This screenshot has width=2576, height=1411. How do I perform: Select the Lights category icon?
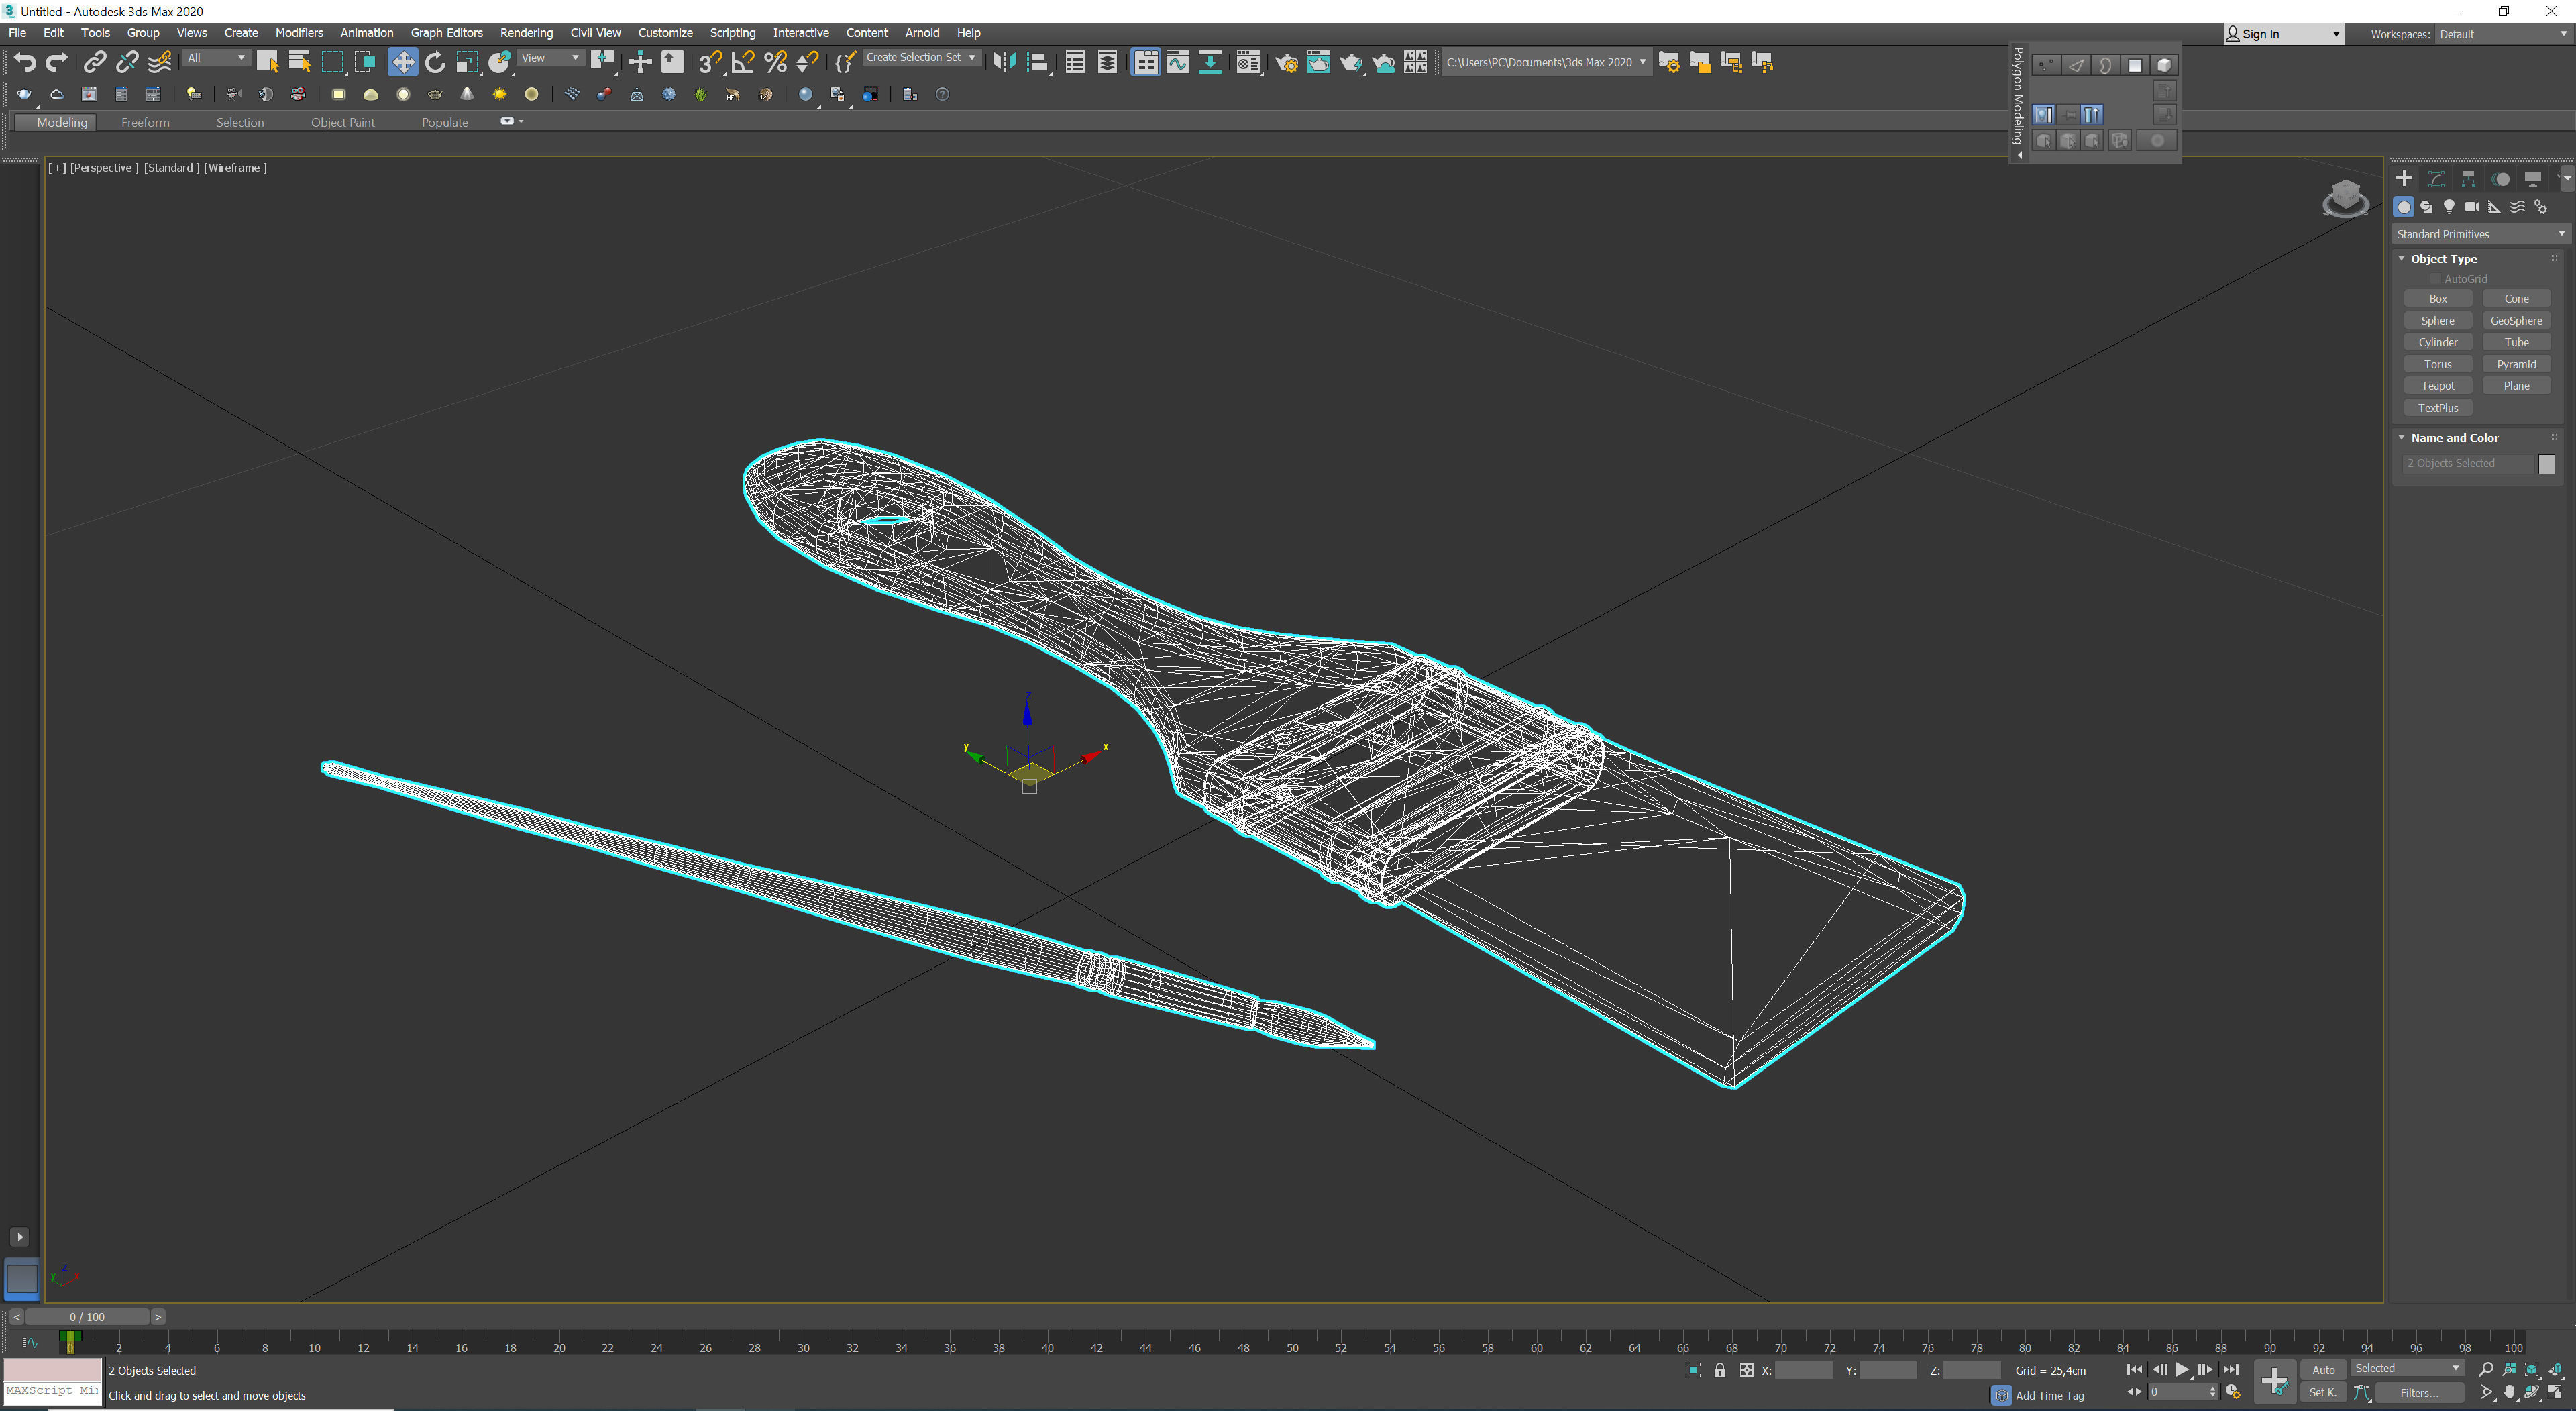[x=2449, y=207]
